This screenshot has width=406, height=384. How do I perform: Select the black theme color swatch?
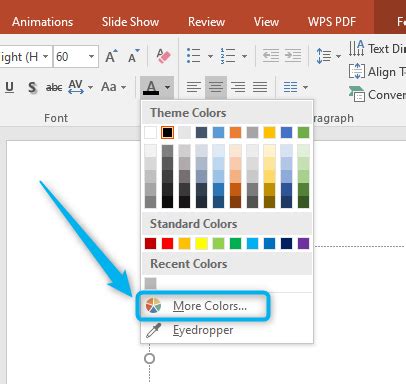click(167, 133)
